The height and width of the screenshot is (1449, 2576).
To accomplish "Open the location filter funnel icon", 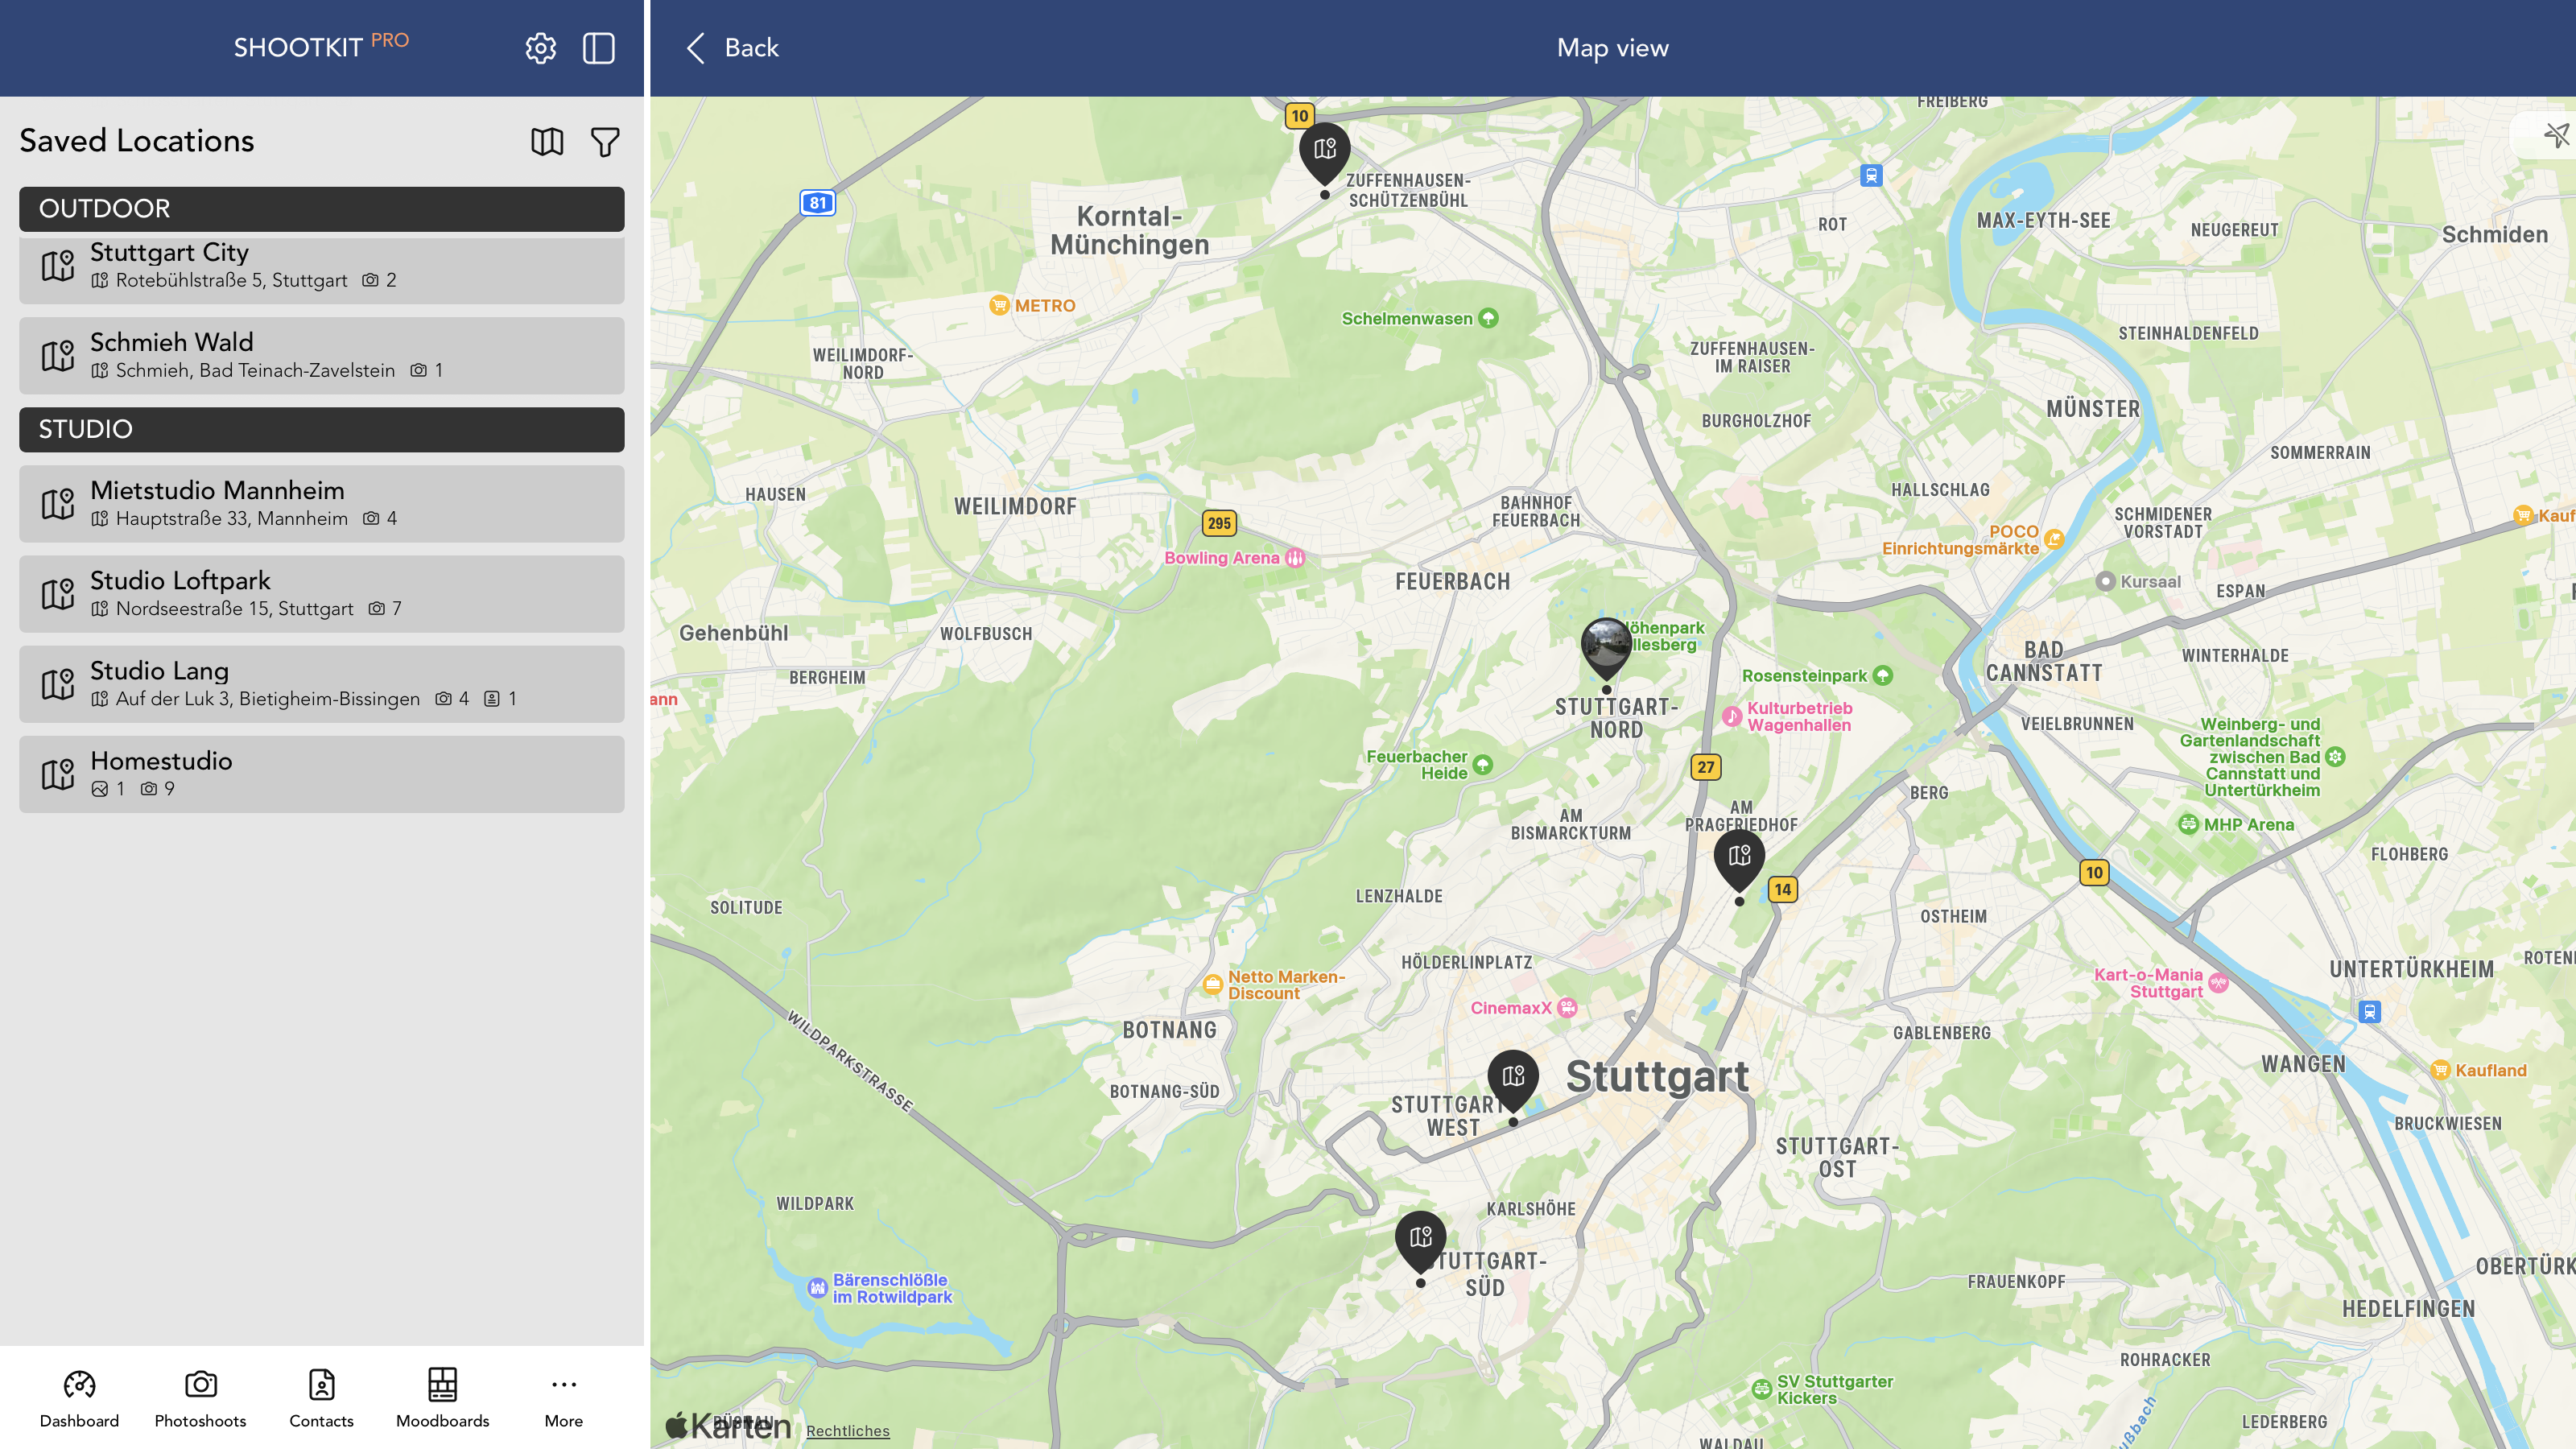I will tap(605, 142).
